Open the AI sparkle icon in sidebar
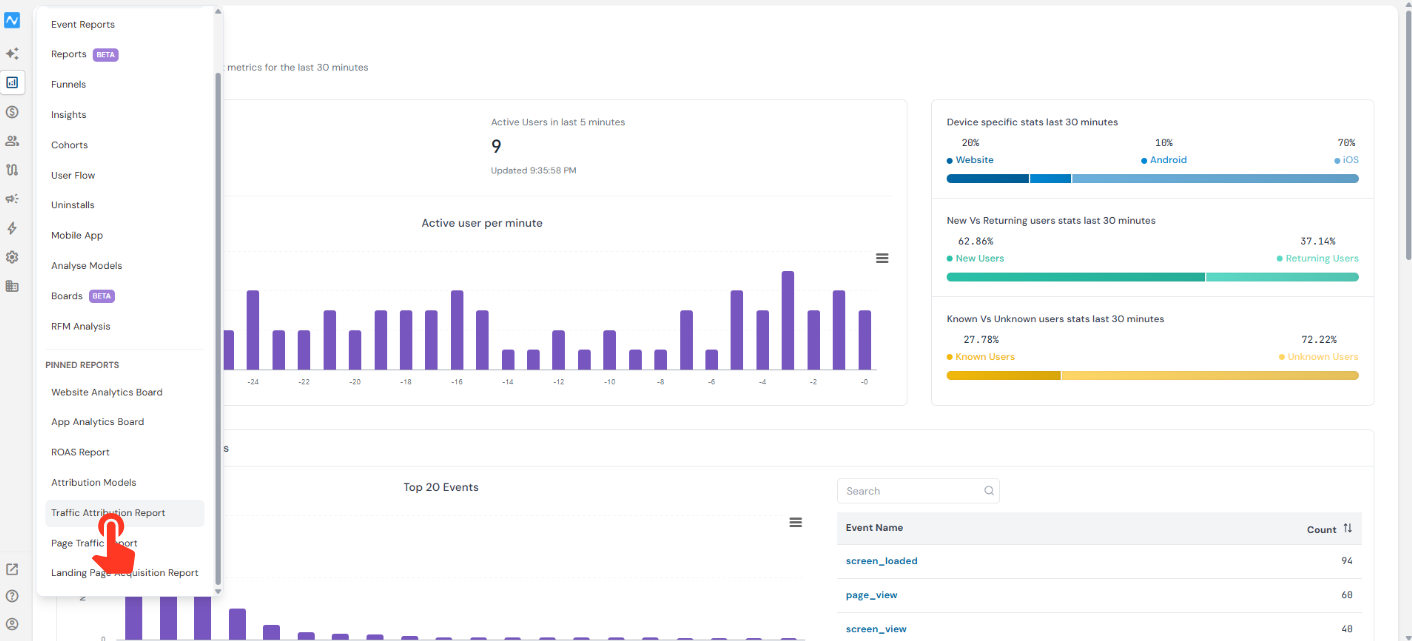Viewport: 1412px width, 641px height. pos(12,54)
